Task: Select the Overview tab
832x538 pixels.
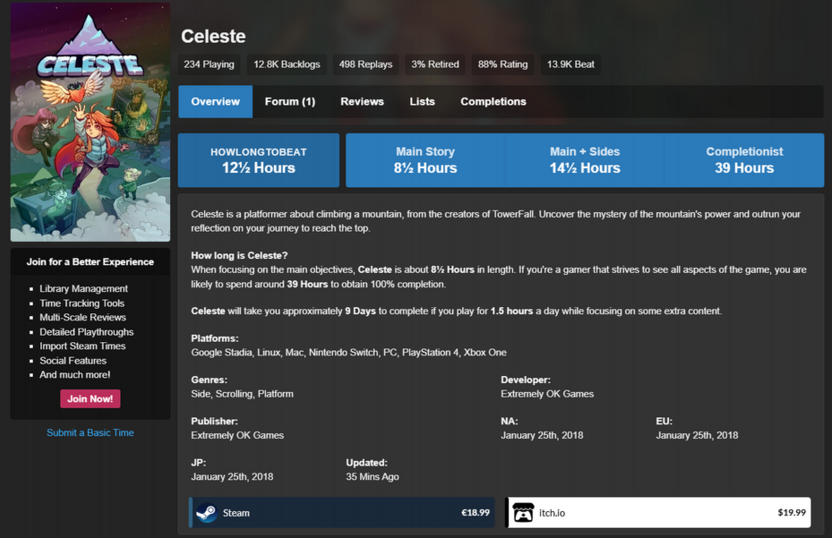Action: tap(215, 101)
